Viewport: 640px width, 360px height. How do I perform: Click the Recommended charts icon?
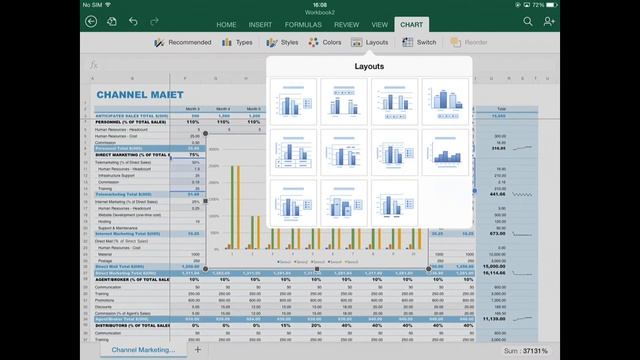pyautogui.click(x=159, y=42)
